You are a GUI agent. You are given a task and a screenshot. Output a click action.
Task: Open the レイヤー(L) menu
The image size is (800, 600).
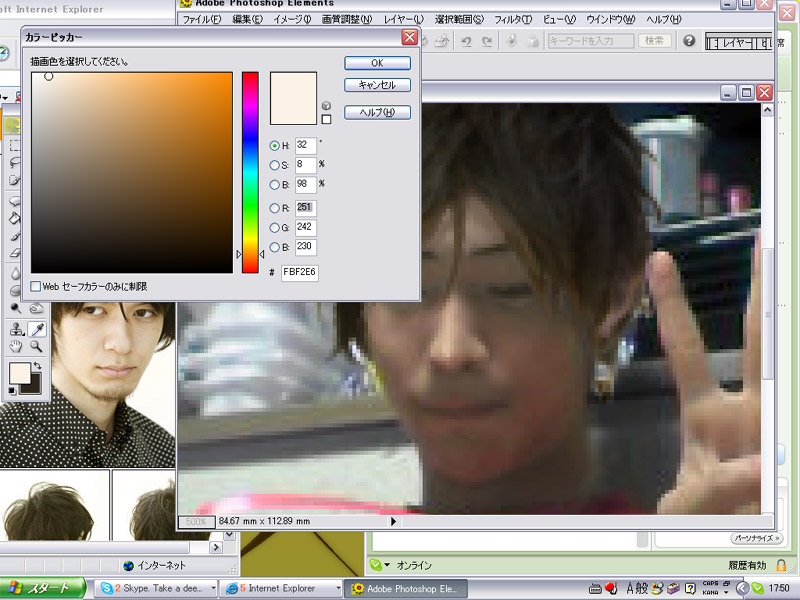[x=404, y=19]
